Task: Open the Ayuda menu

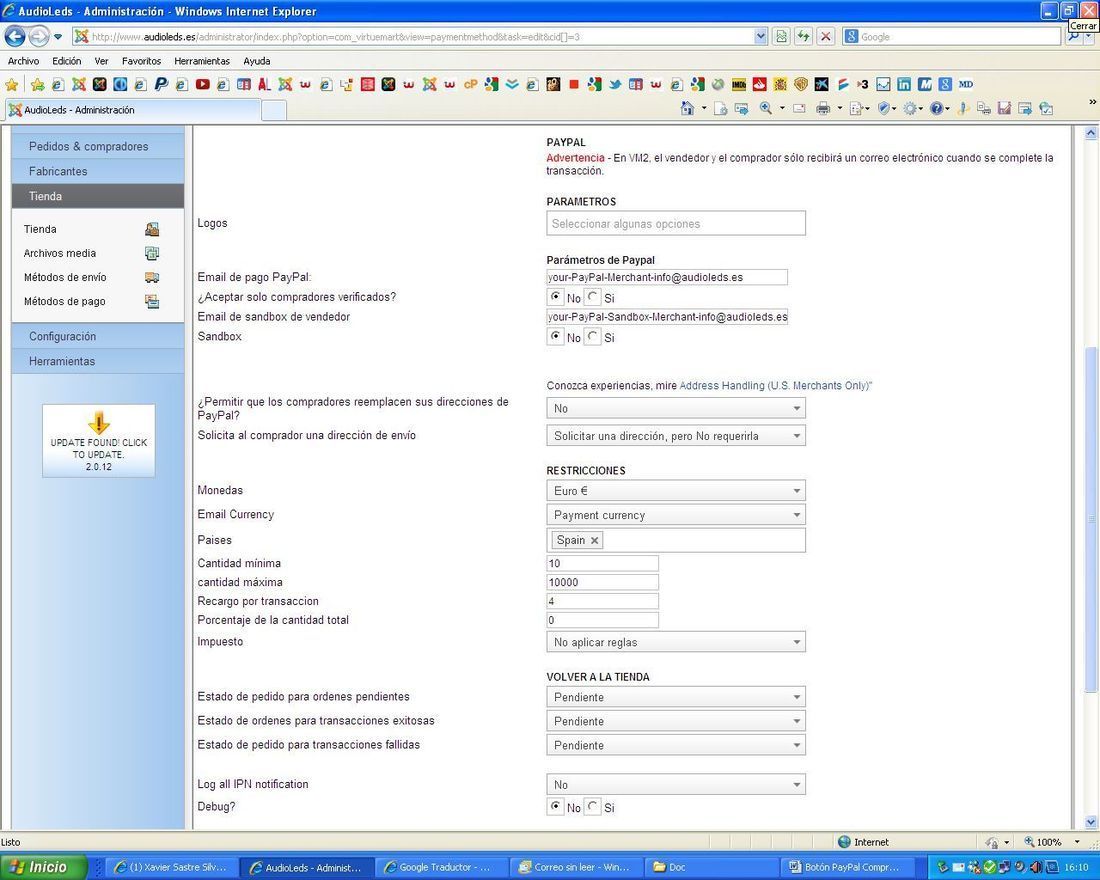Action: click(x=257, y=61)
